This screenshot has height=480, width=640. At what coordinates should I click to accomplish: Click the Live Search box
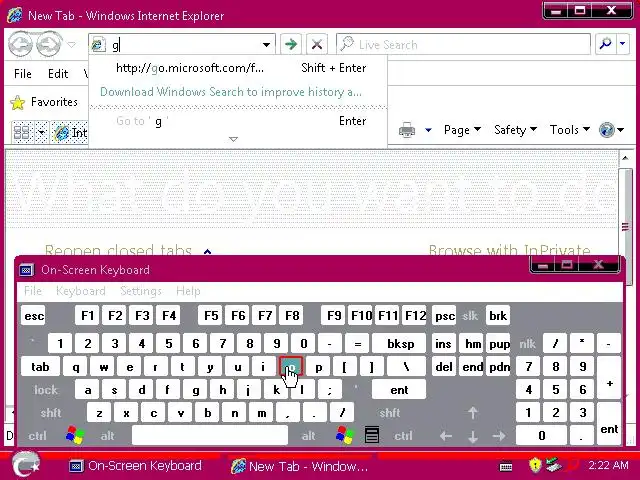click(463, 44)
